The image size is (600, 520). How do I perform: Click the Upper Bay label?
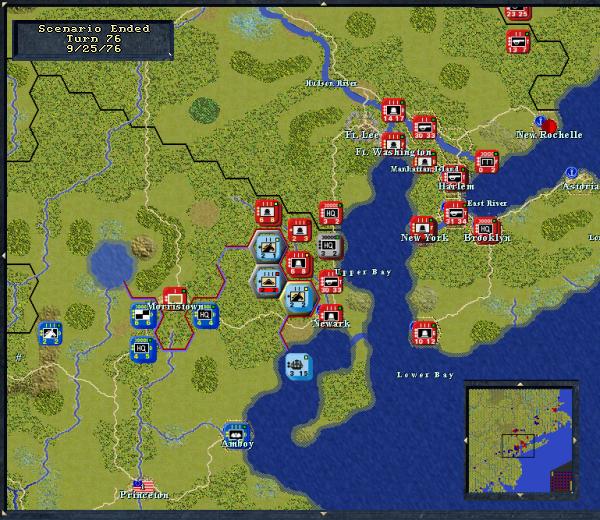pyautogui.click(x=363, y=272)
